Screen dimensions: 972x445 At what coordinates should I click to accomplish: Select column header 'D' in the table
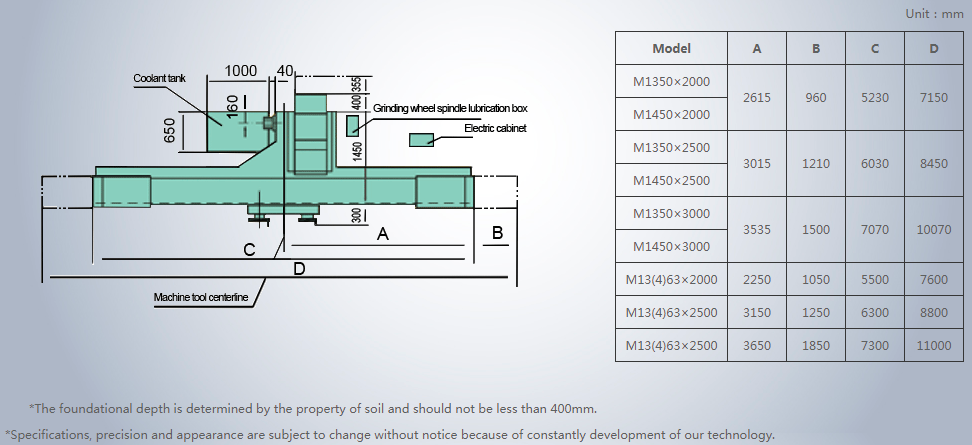(933, 48)
